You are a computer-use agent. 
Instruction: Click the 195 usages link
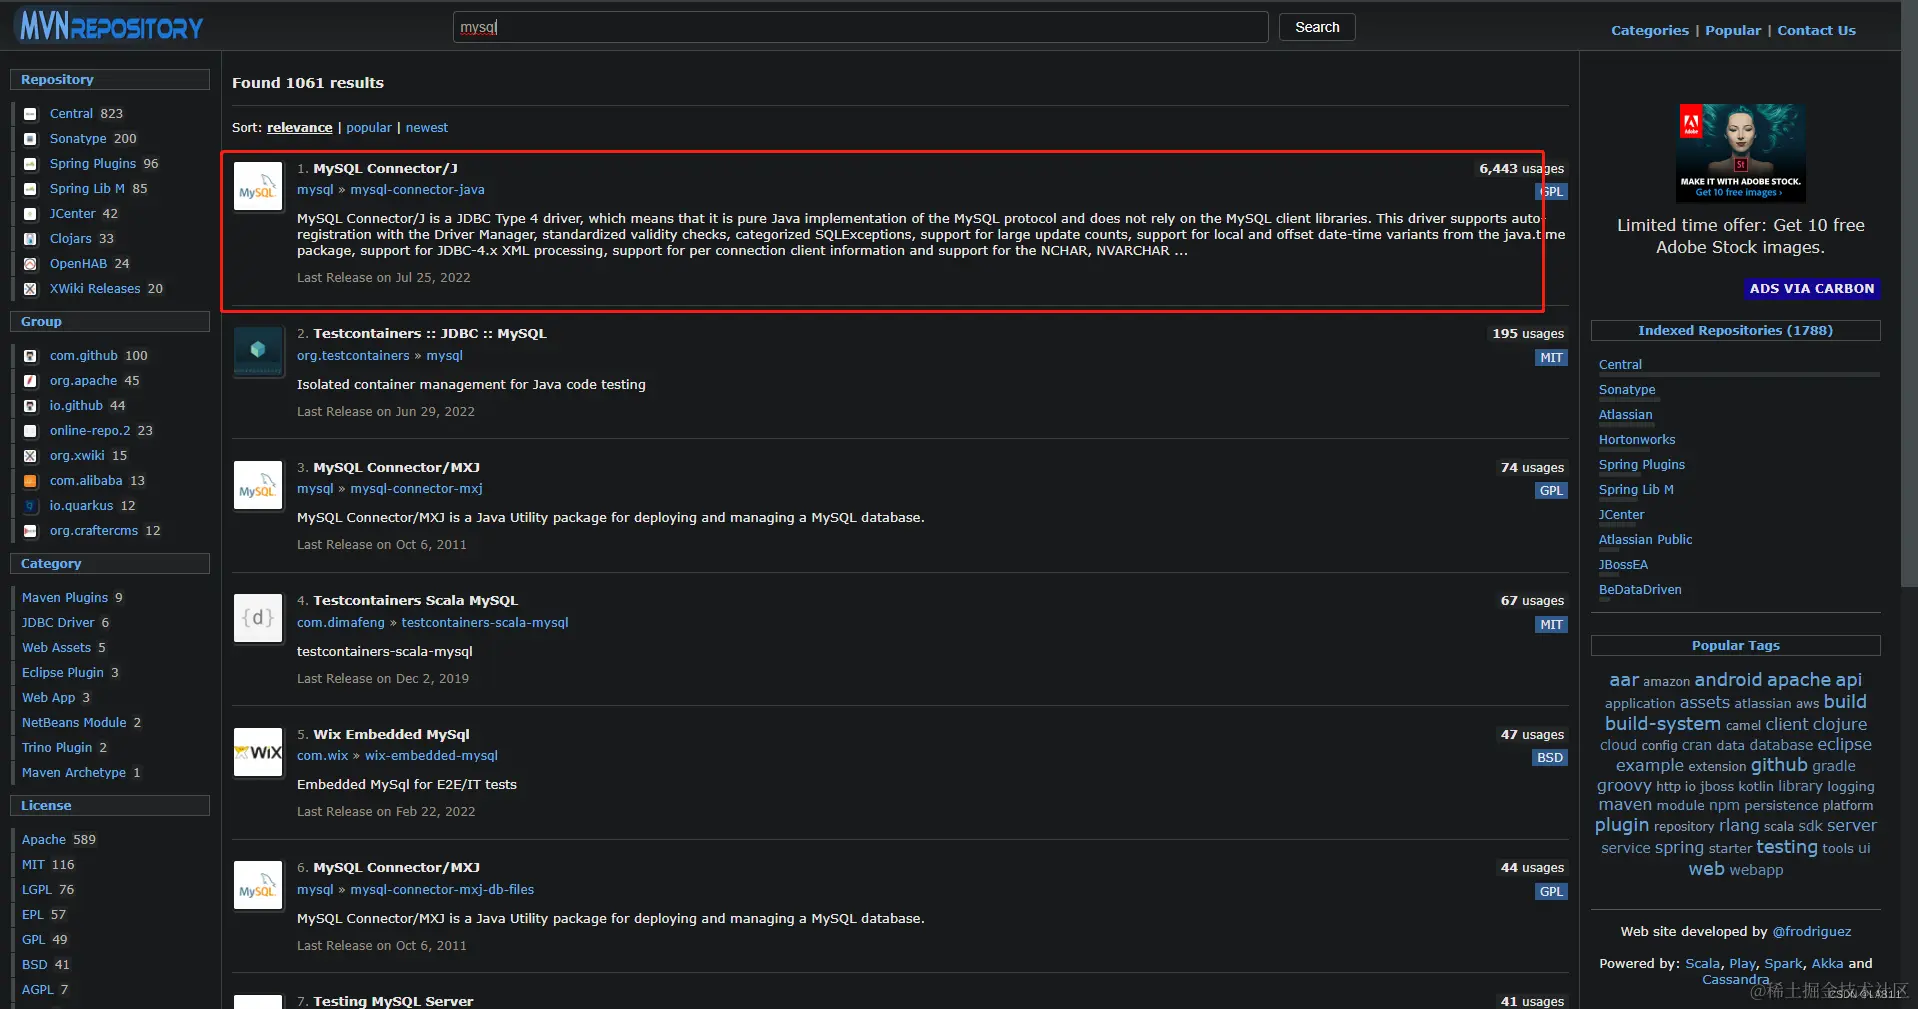1528,334
